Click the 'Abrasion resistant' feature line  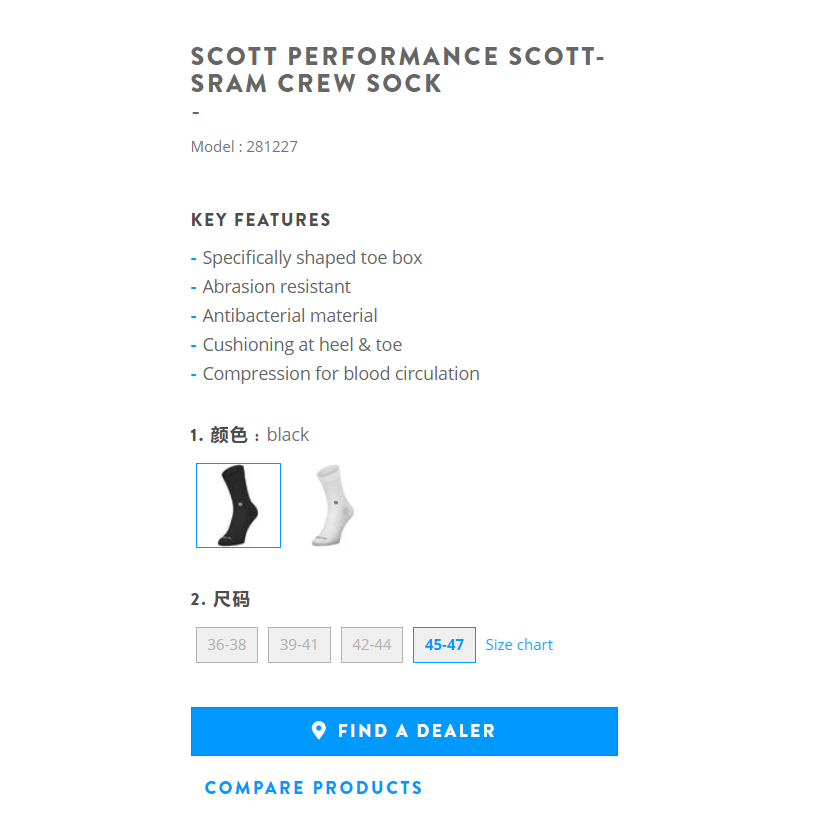(276, 287)
